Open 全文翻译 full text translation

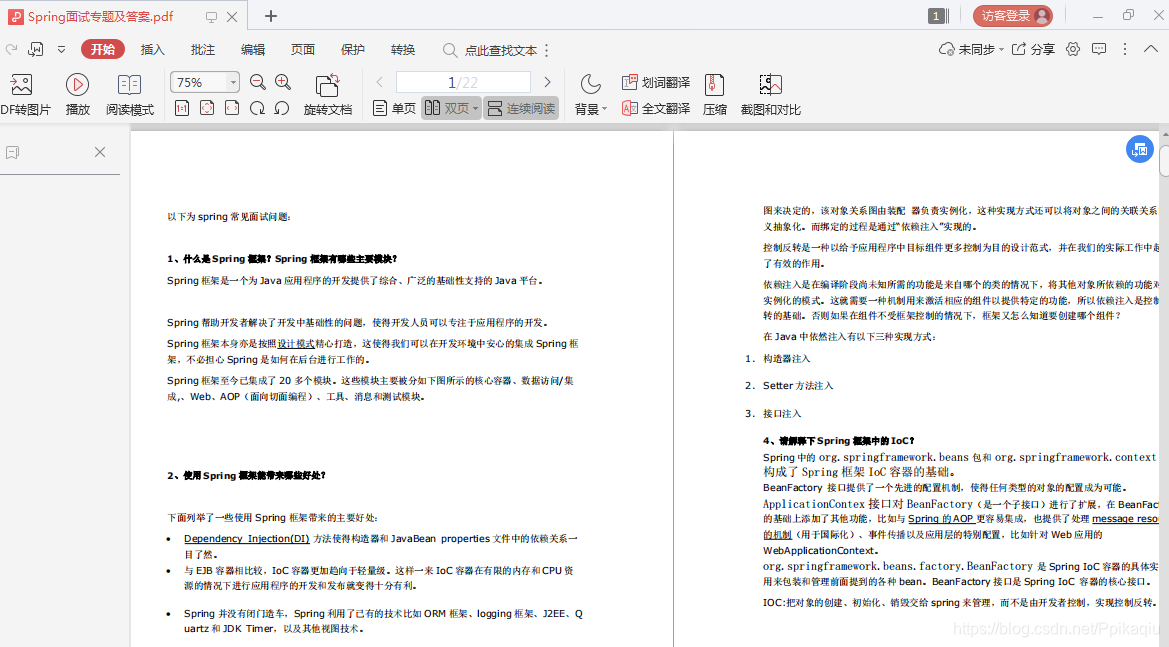pos(656,109)
